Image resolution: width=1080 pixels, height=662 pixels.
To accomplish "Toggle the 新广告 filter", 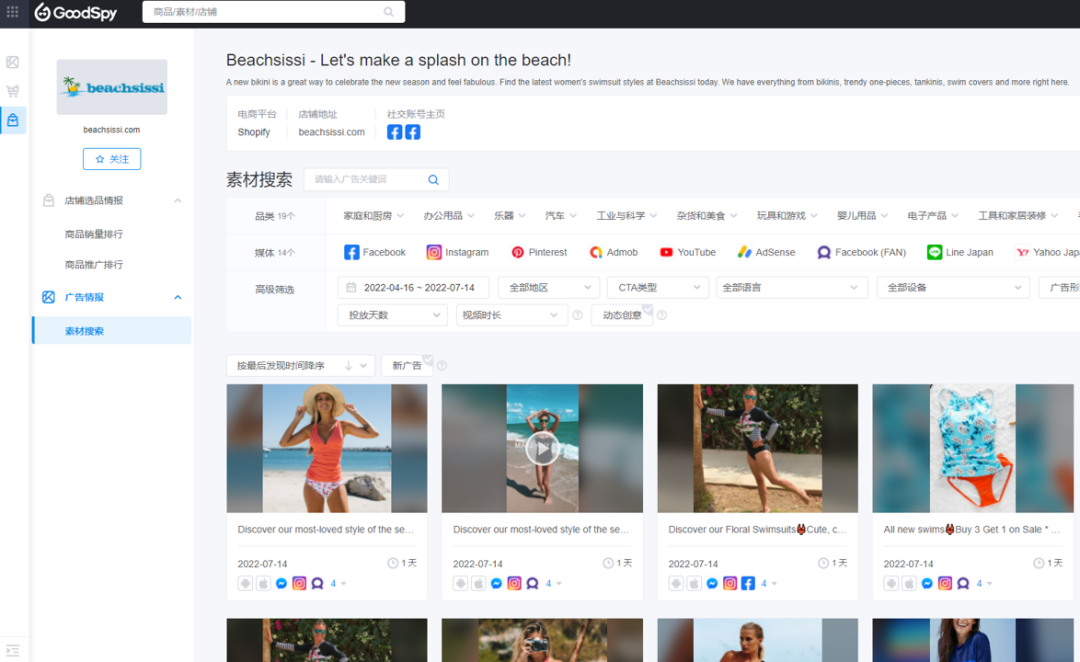I will [x=407, y=366].
